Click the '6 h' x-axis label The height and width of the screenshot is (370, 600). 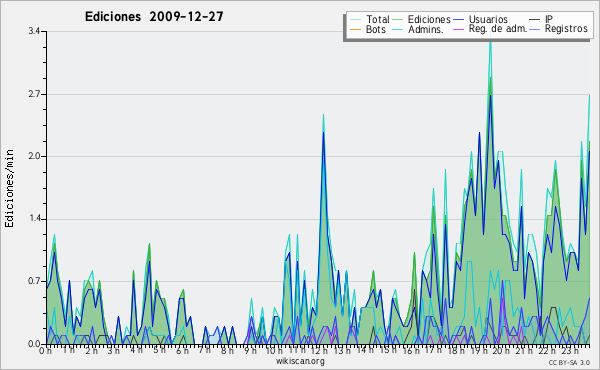coord(183,350)
